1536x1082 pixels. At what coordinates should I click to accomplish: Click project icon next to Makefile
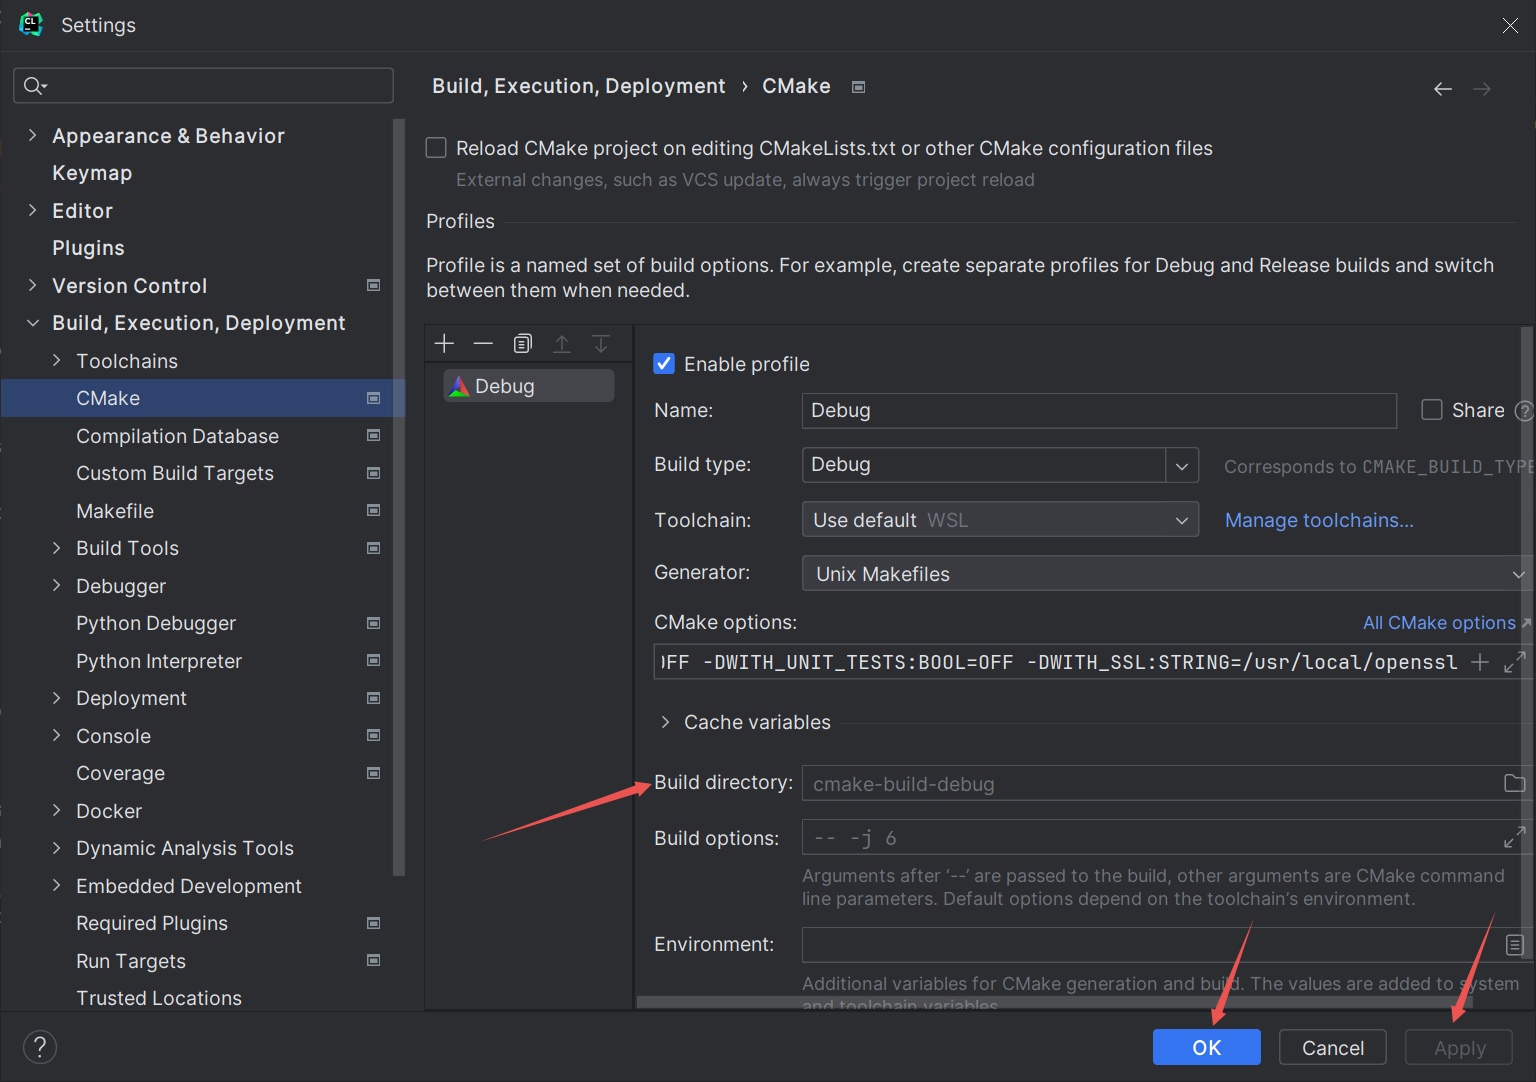[x=374, y=510]
